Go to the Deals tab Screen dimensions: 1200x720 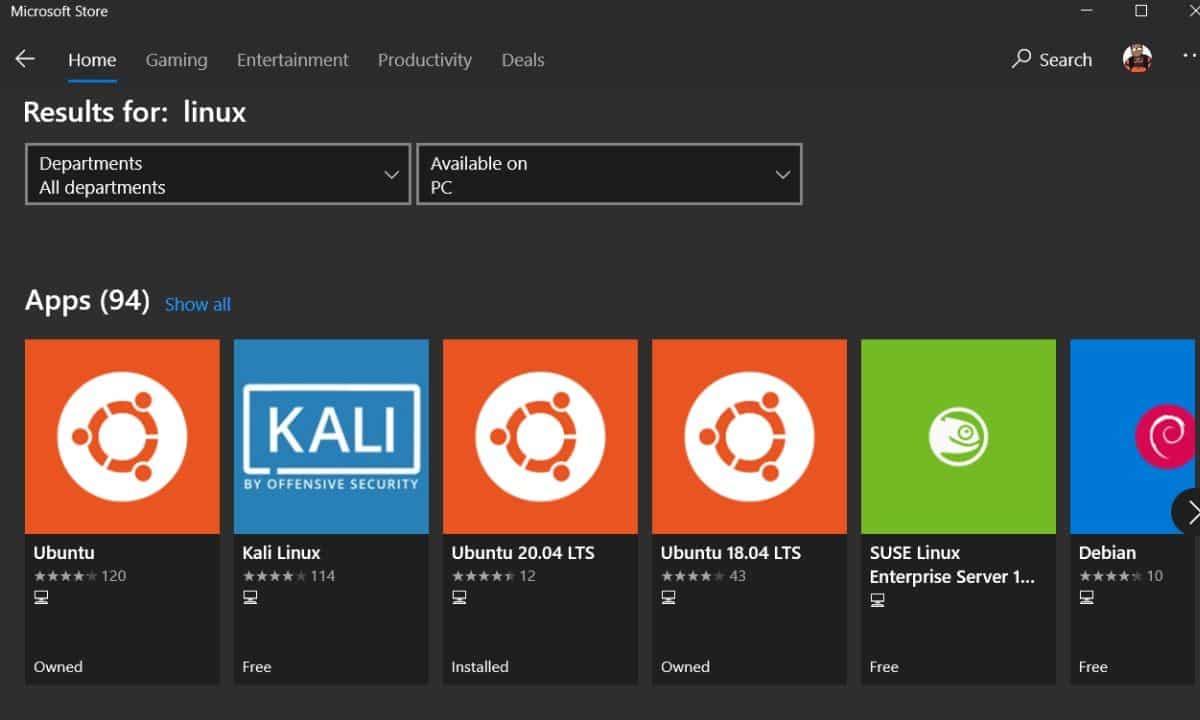point(523,60)
